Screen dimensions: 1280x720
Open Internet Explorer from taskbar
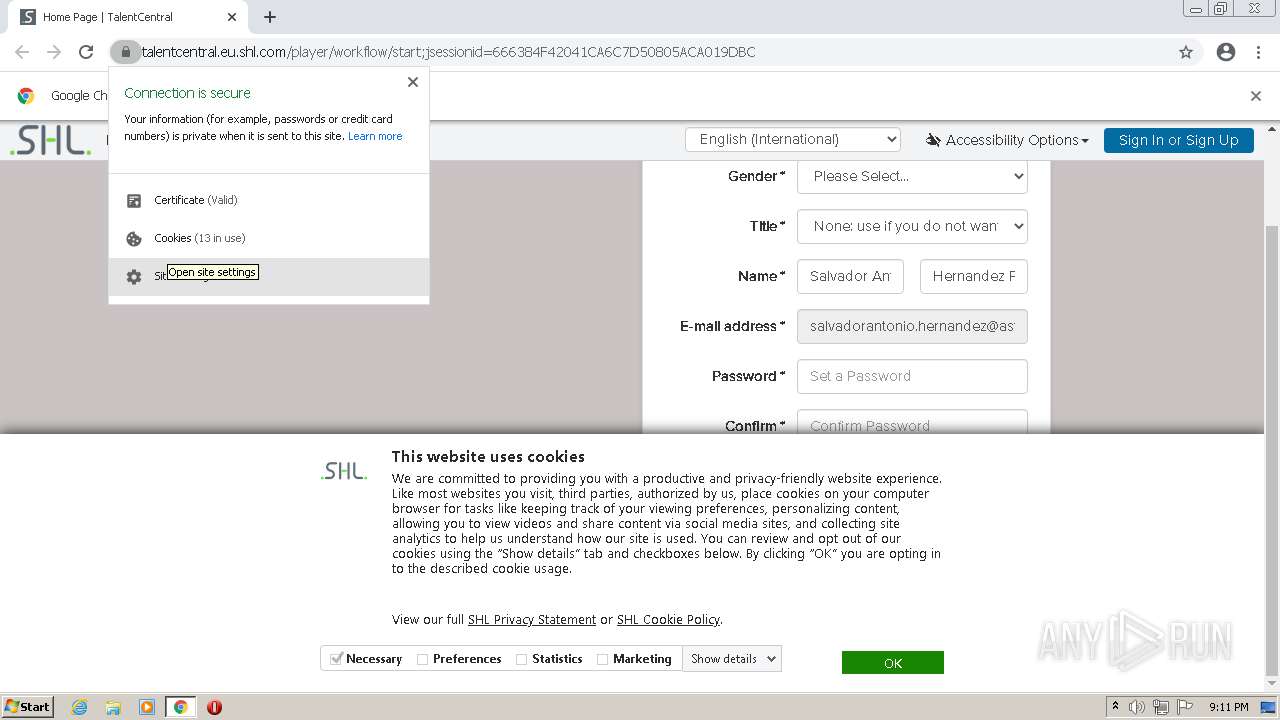(79, 707)
